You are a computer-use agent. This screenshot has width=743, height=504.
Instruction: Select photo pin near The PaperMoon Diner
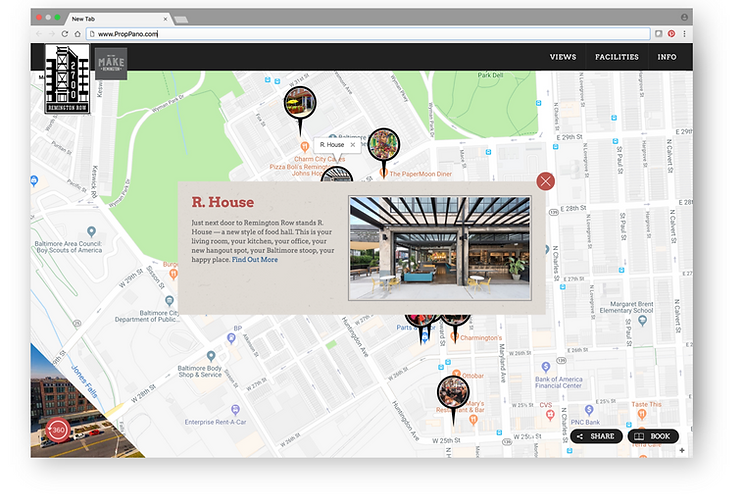[x=384, y=144]
